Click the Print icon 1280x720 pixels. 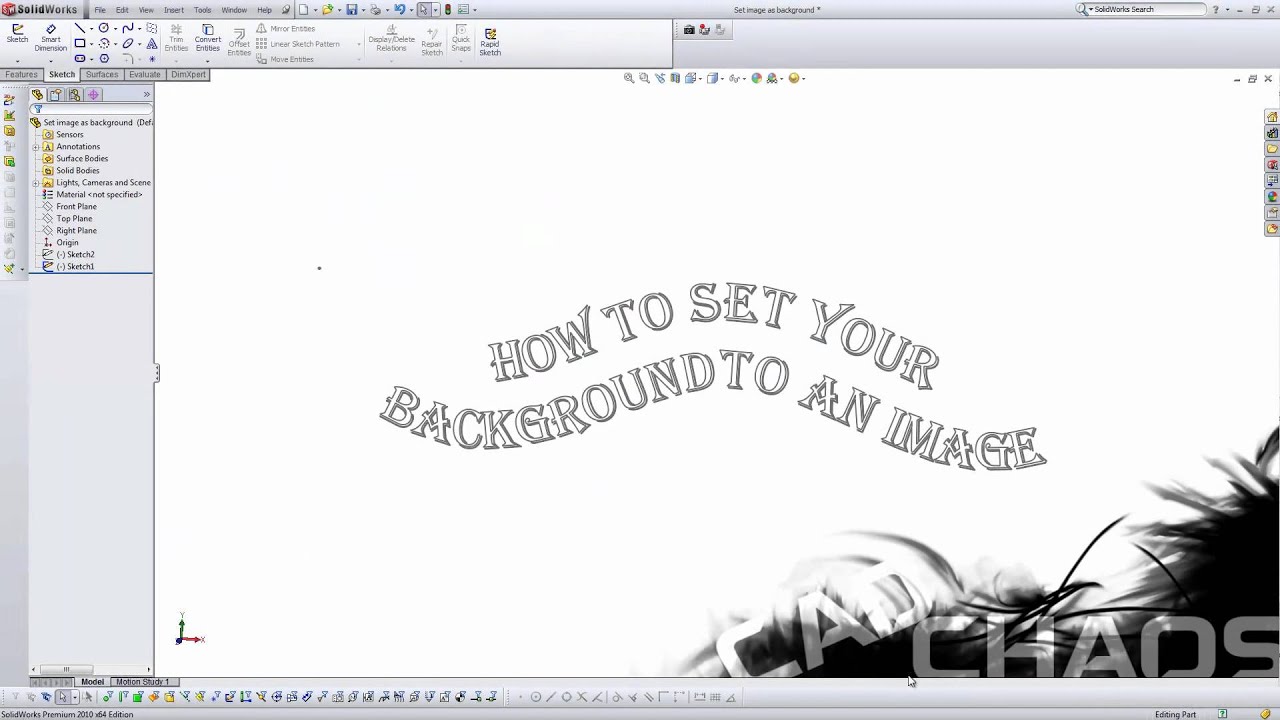[375, 10]
